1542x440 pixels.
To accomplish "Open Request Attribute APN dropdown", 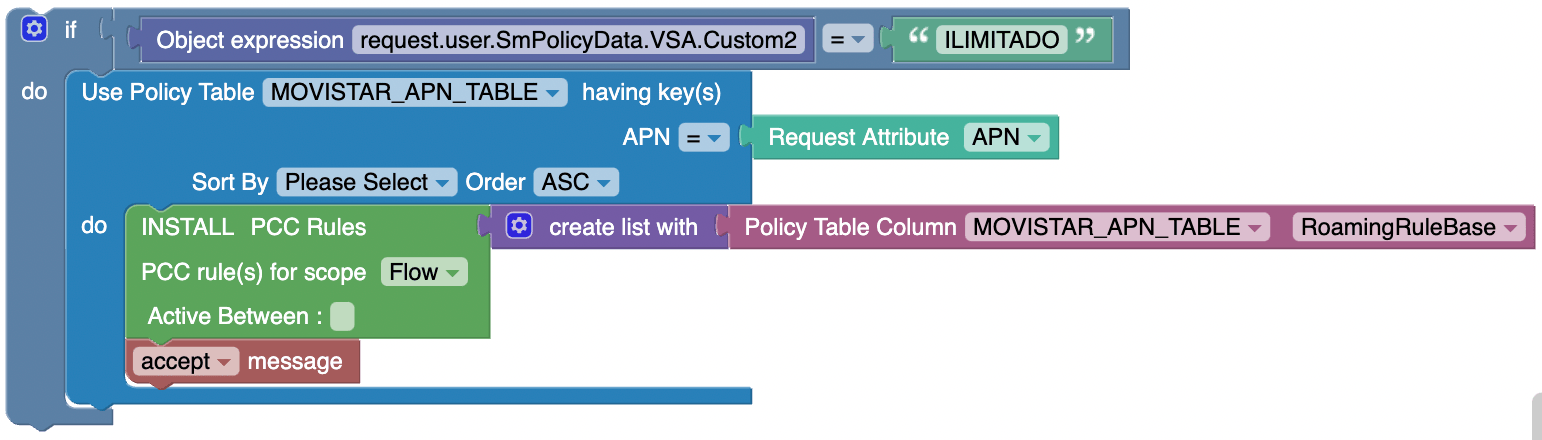I will 1006,138.
